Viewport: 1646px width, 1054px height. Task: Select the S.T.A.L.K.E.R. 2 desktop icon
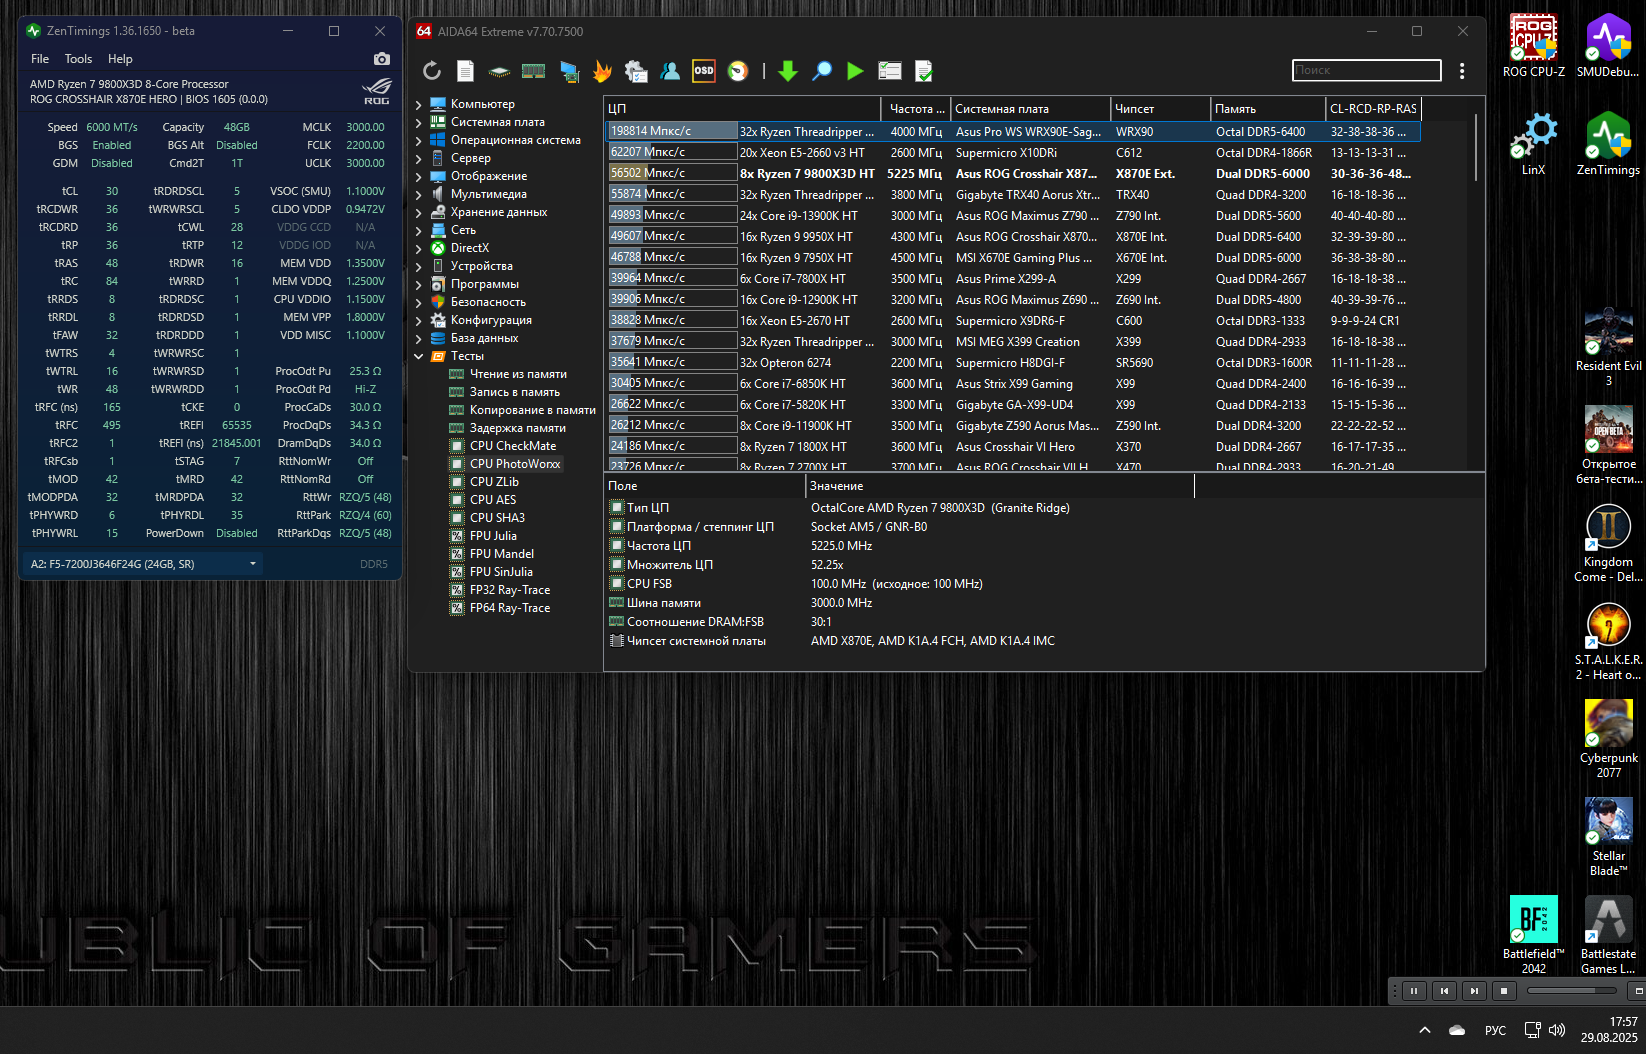[x=1608, y=642]
